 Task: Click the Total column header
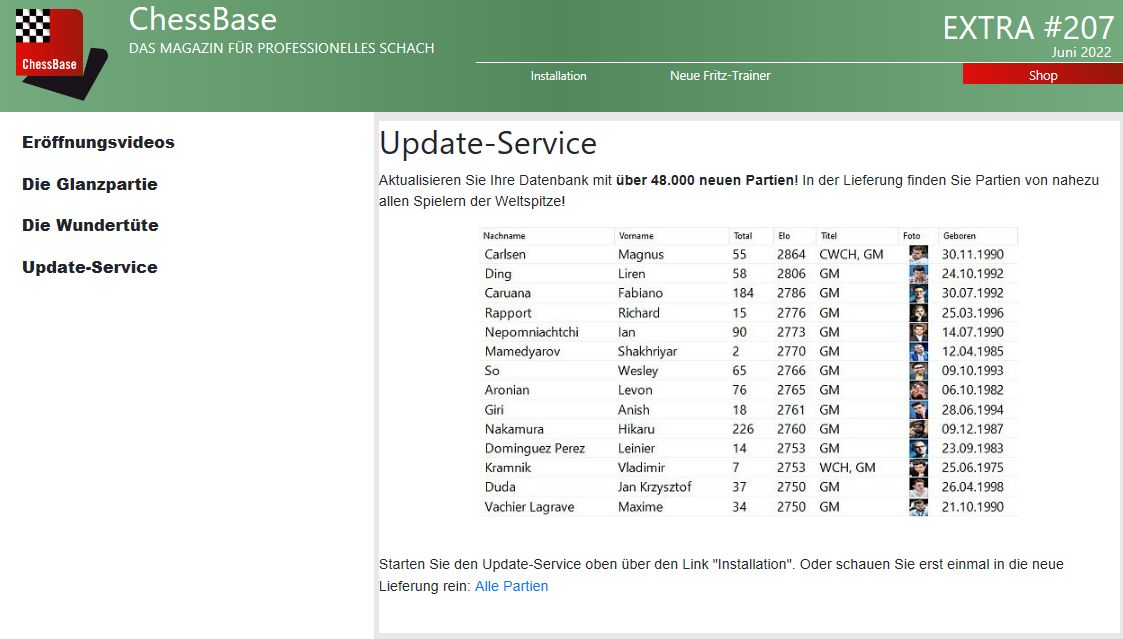[742, 236]
